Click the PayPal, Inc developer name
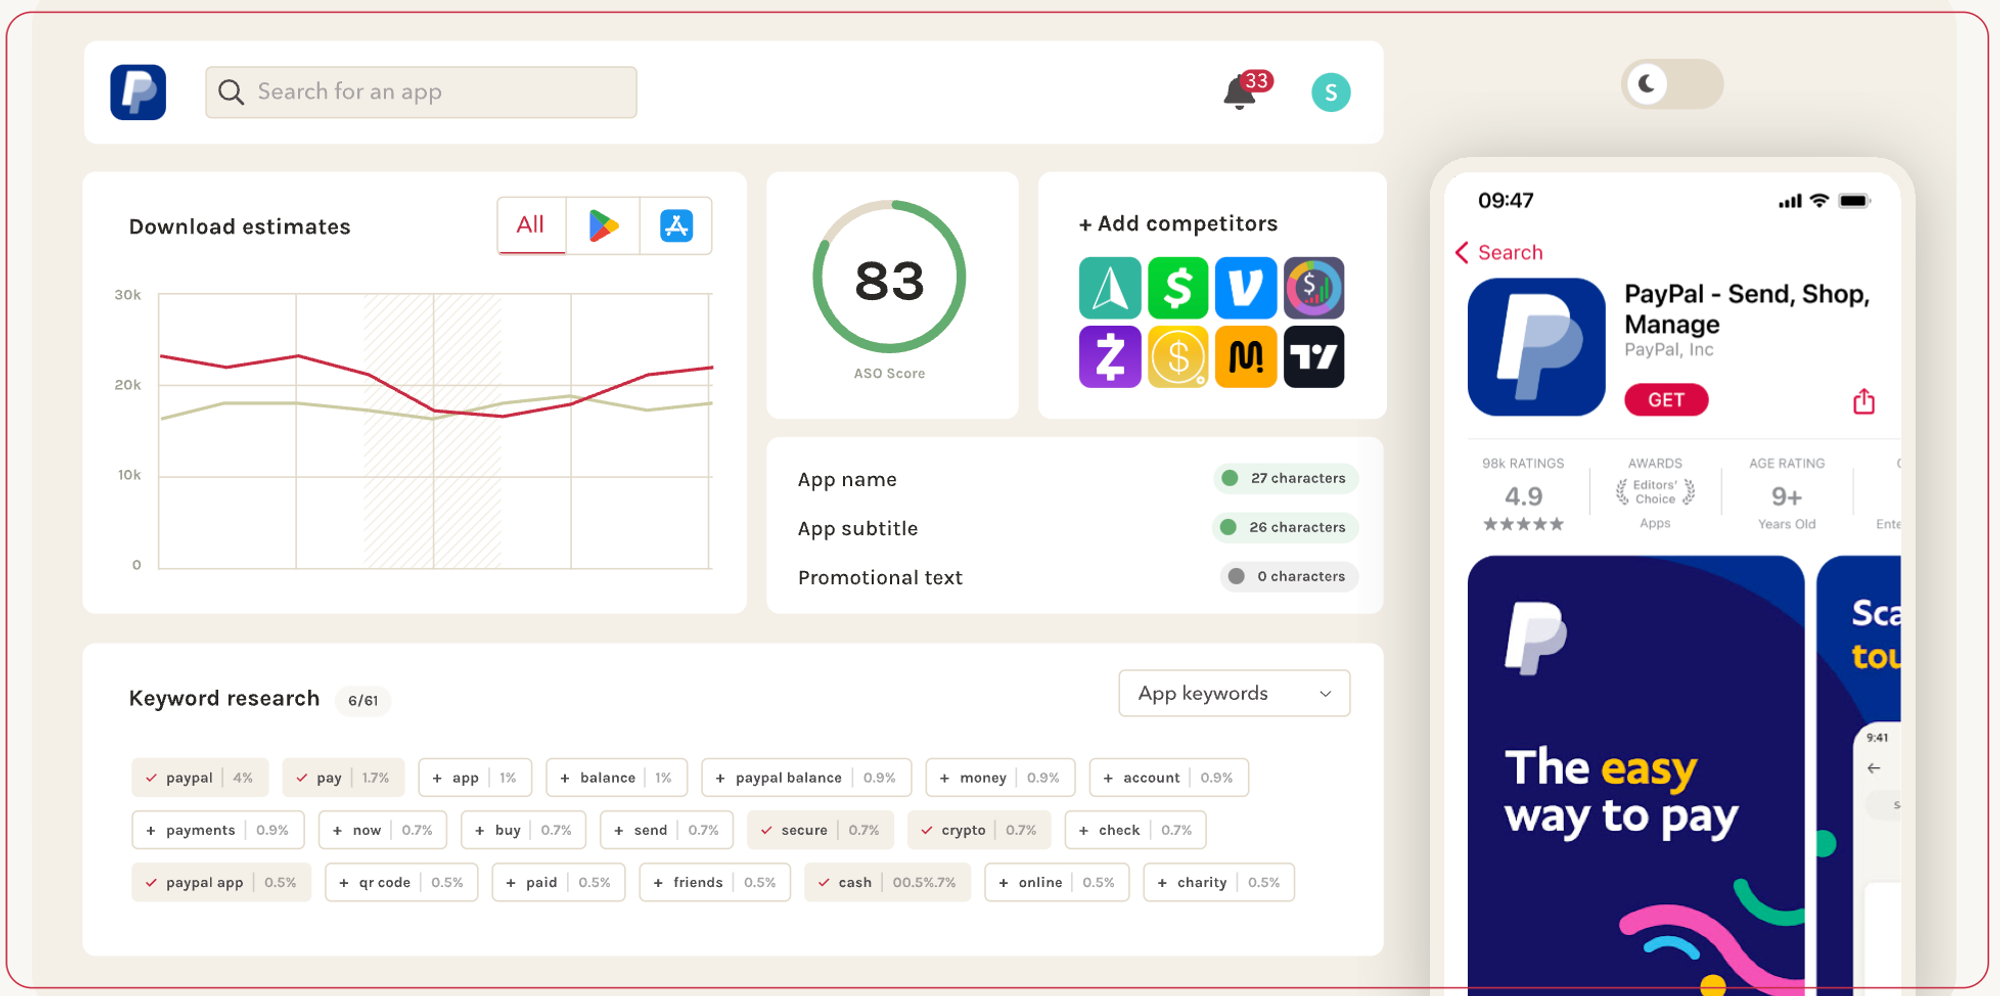2000x996 pixels. pos(1669,350)
